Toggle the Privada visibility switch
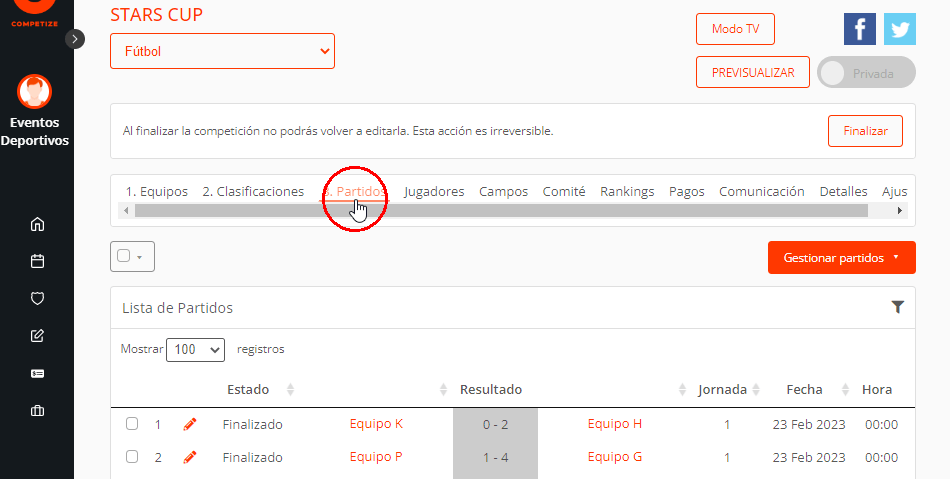 click(x=866, y=73)
